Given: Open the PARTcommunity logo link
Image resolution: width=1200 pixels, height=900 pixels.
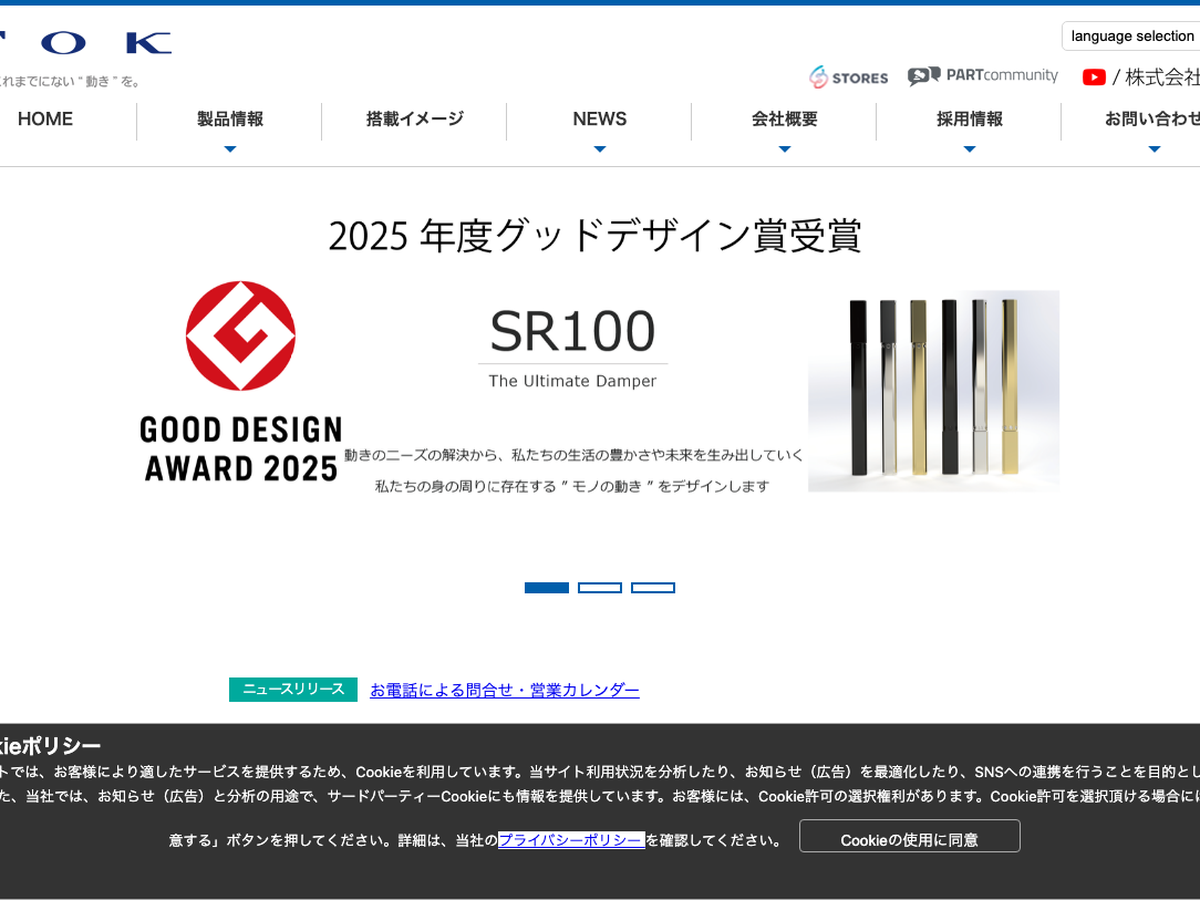Looking at the screenshot, I should [982, 76].
